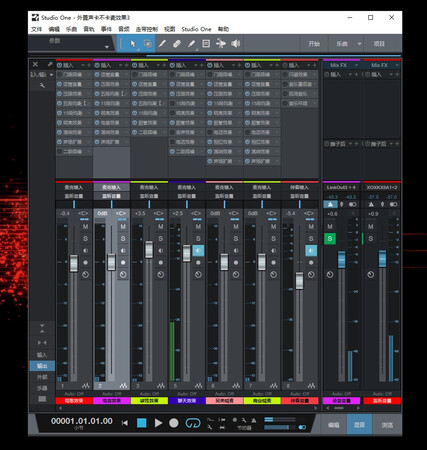This screenshot has height=450, width=427.
Task: Click the volume fader of channel 8
Action: click(x=300, y=281)
